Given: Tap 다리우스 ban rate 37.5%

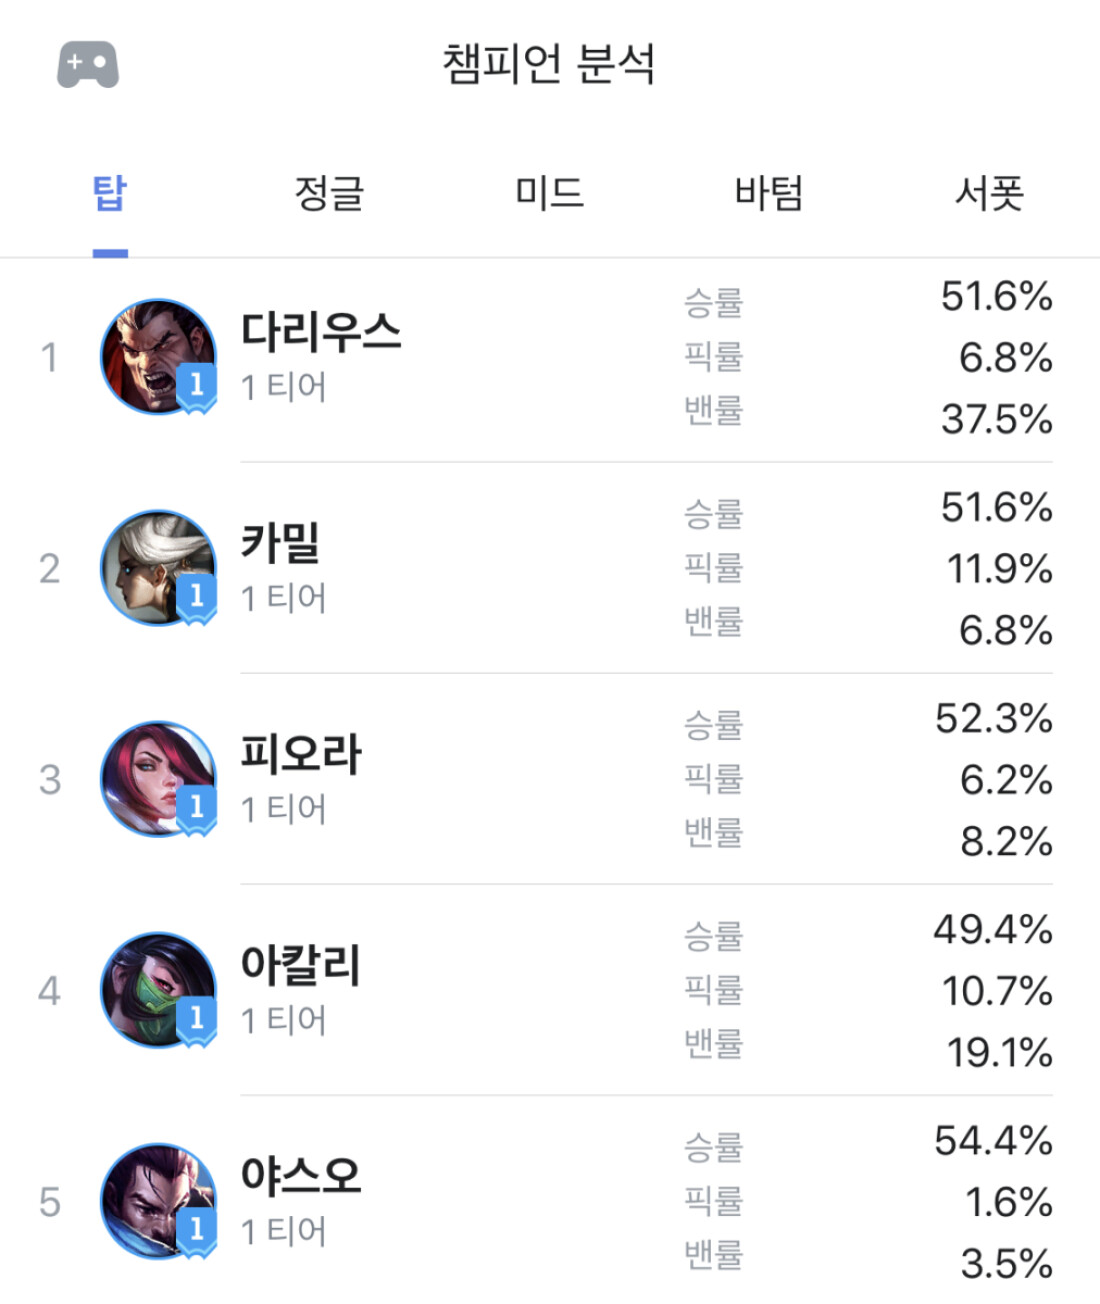Looking at the screenshot, I should tap(997, 419).
